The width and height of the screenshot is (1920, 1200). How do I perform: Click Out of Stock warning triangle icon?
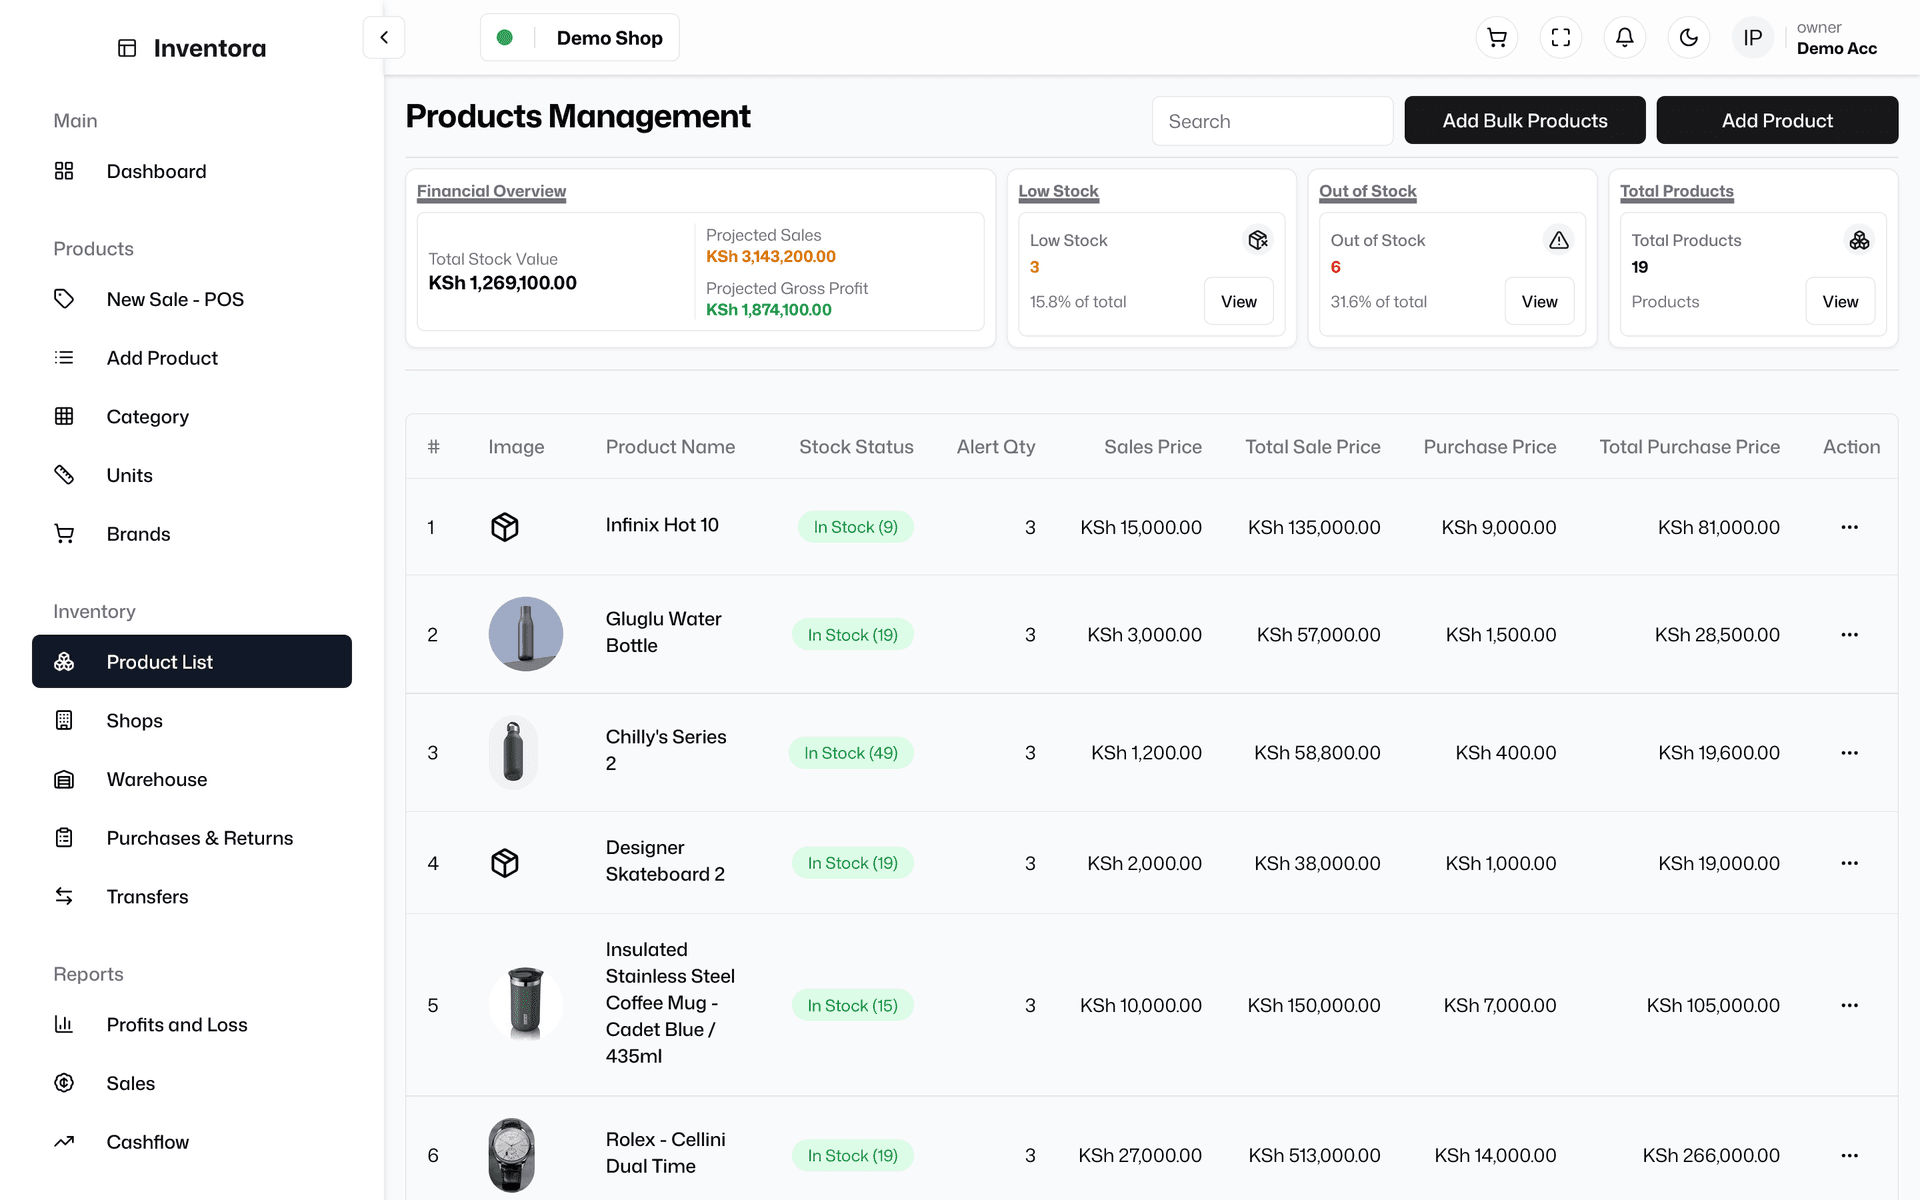[x=1559, y=240]
